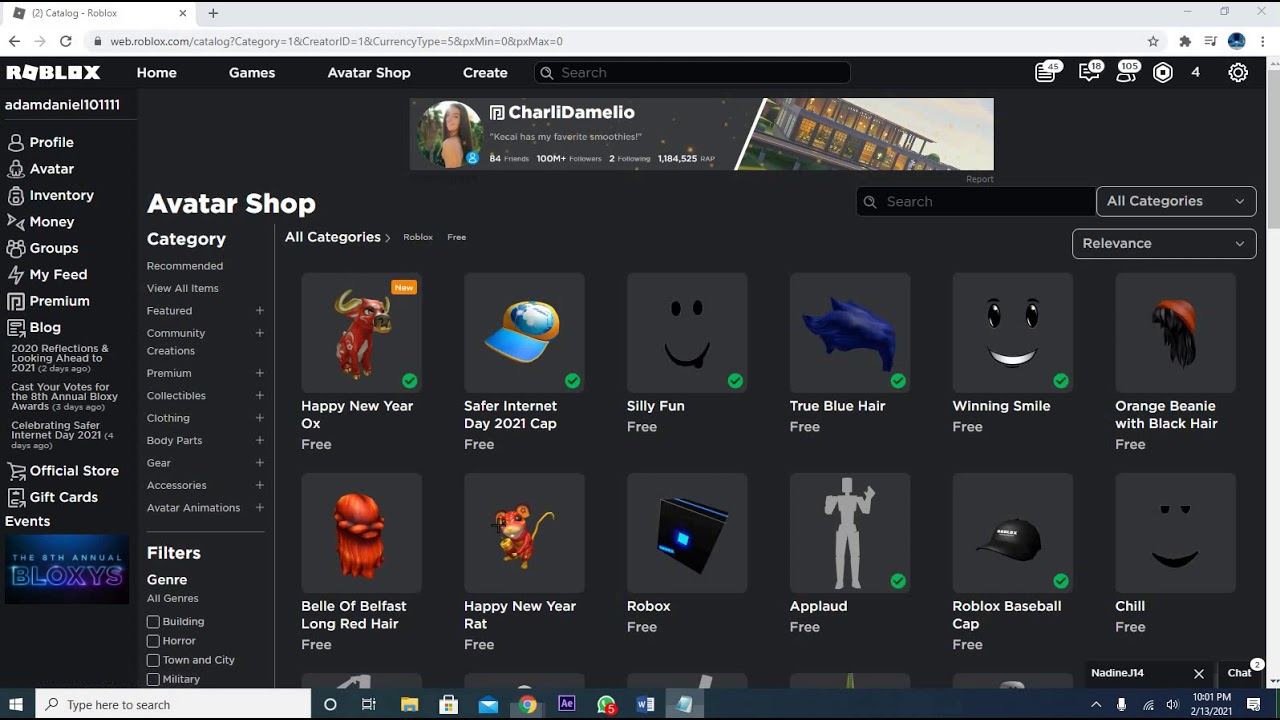
Task: Go to Avatar Shop in top navigation
Action: pos(369,73)
